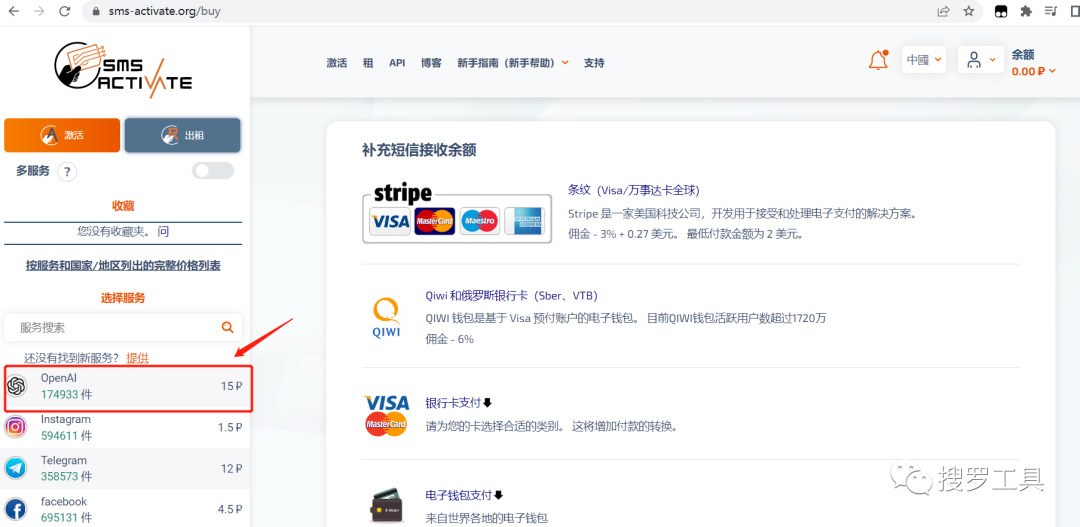Open 条纹 (Visa/万事达卡全球) link
The width and height of the screenshot is (1080, 527).
pos(634,190)
